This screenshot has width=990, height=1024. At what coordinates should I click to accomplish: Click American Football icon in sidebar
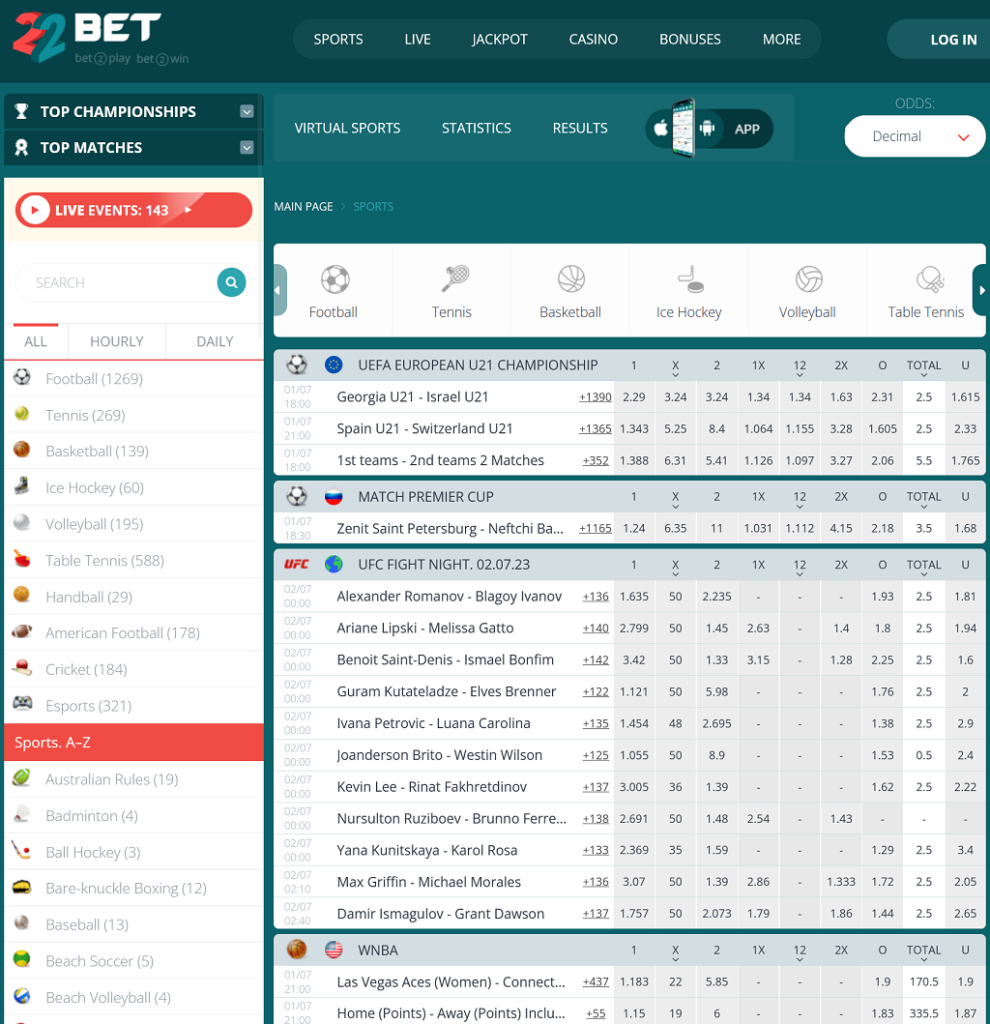(22, 631)
